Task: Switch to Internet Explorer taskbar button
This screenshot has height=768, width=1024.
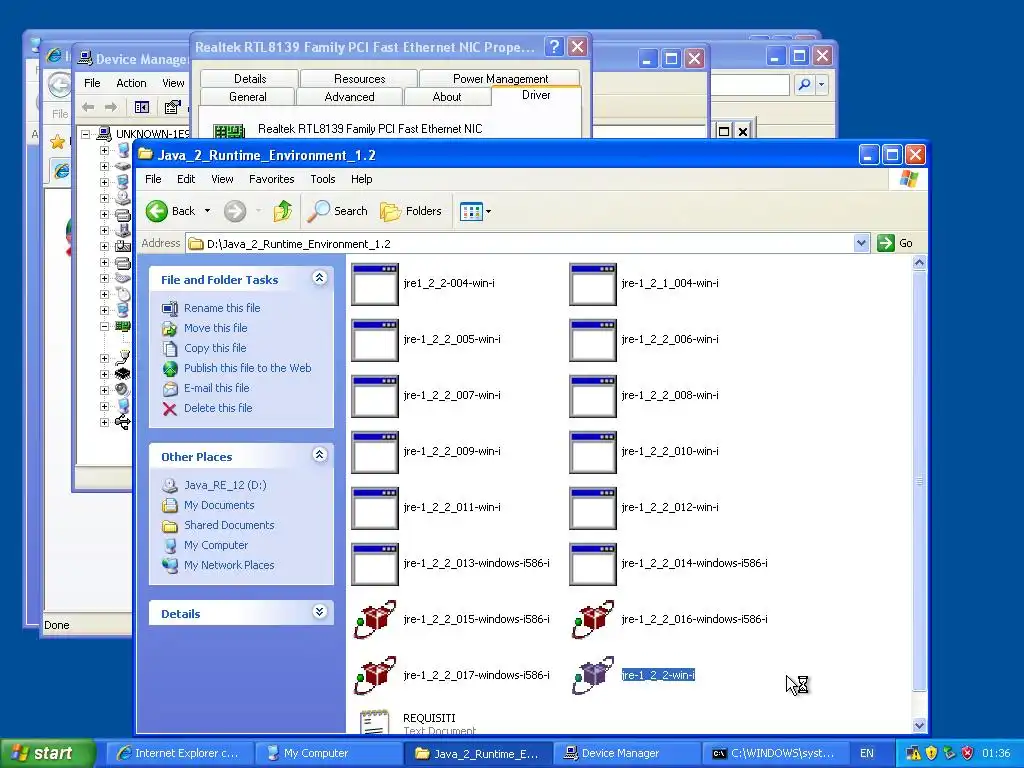Action: [x=179, y=753]
